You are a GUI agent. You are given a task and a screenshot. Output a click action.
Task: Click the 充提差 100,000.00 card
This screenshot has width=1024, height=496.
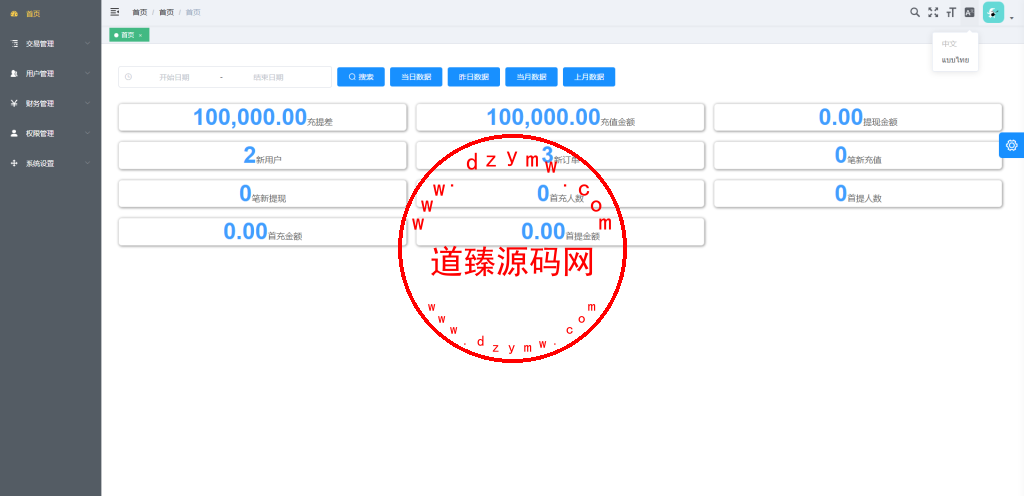click(263, 117)
